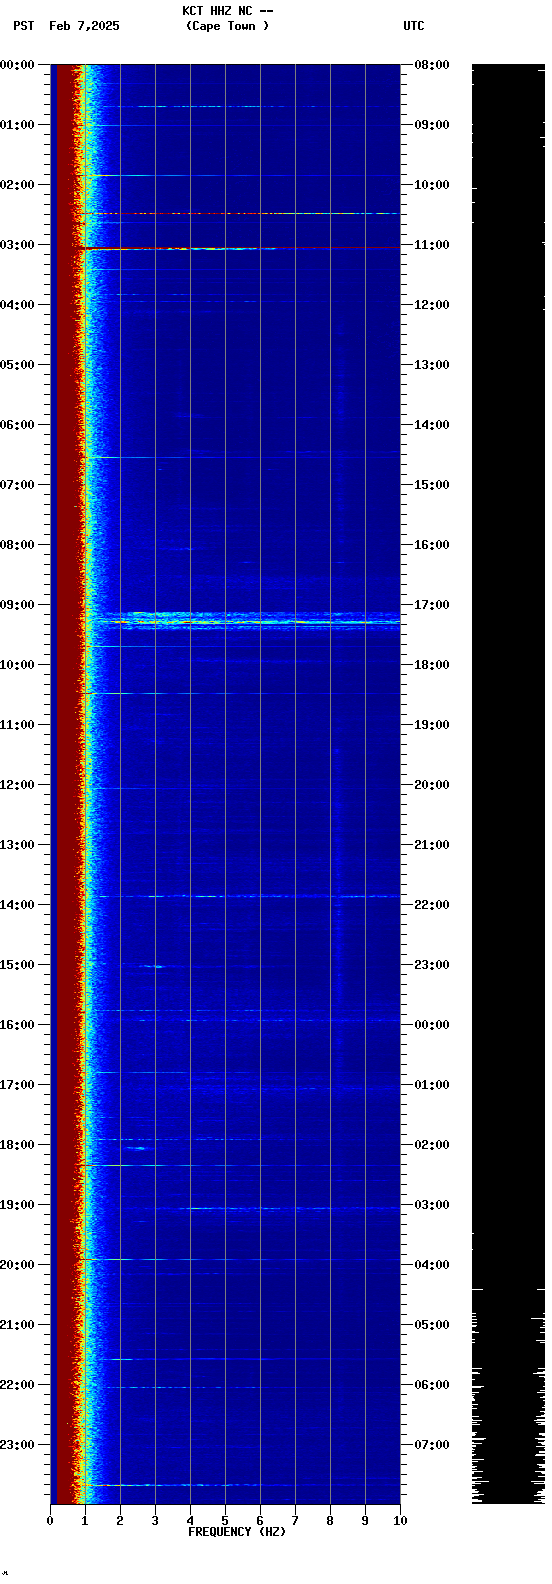Click the UTC 10:00 time label
Viewport: 552px width, 1584px height.
click(432, 185)
